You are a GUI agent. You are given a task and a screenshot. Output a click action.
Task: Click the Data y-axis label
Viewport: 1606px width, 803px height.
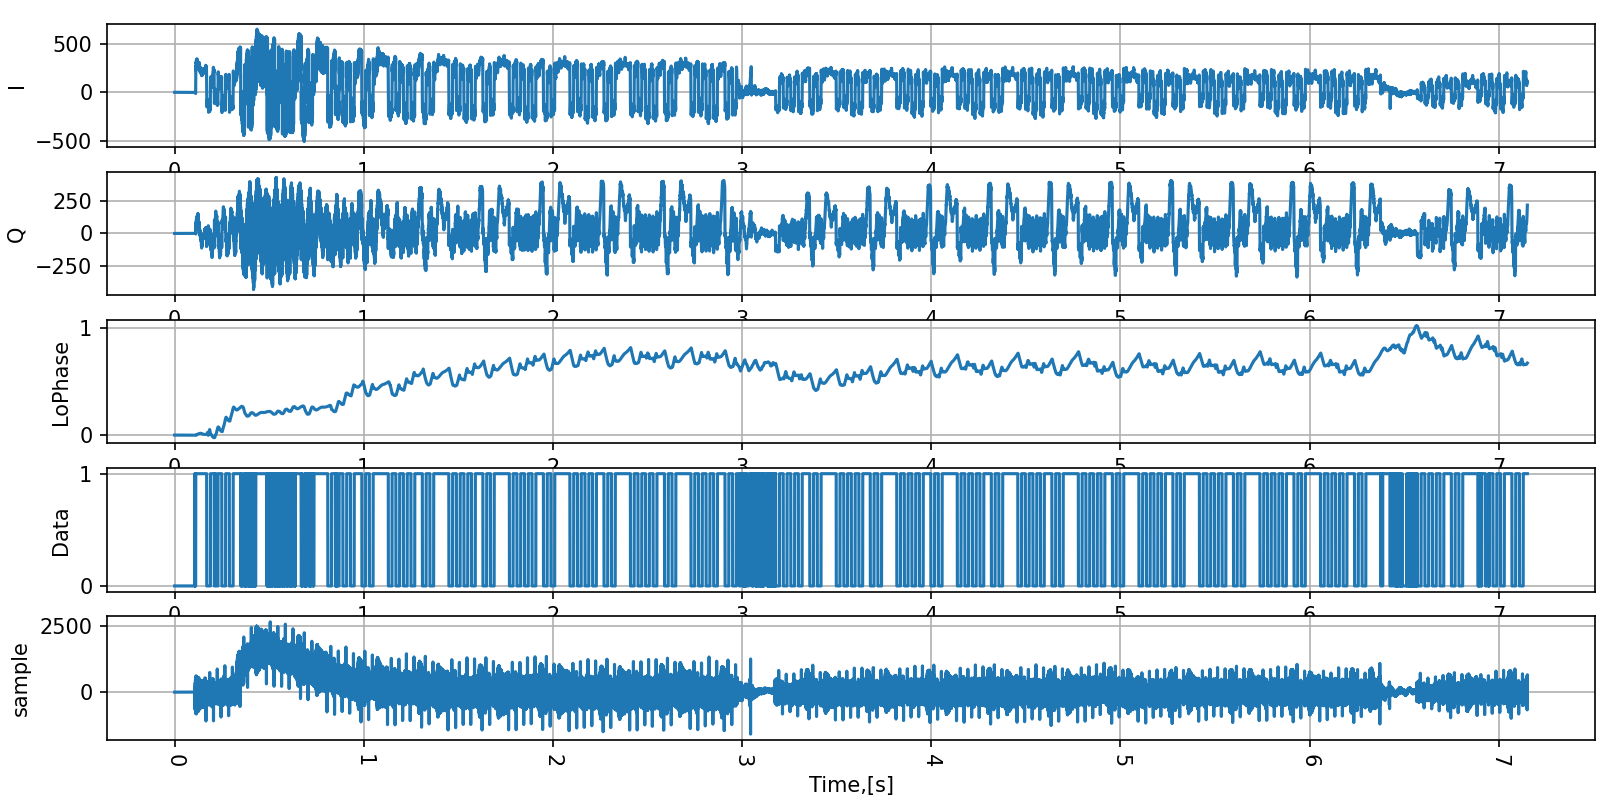coord(61,532)
